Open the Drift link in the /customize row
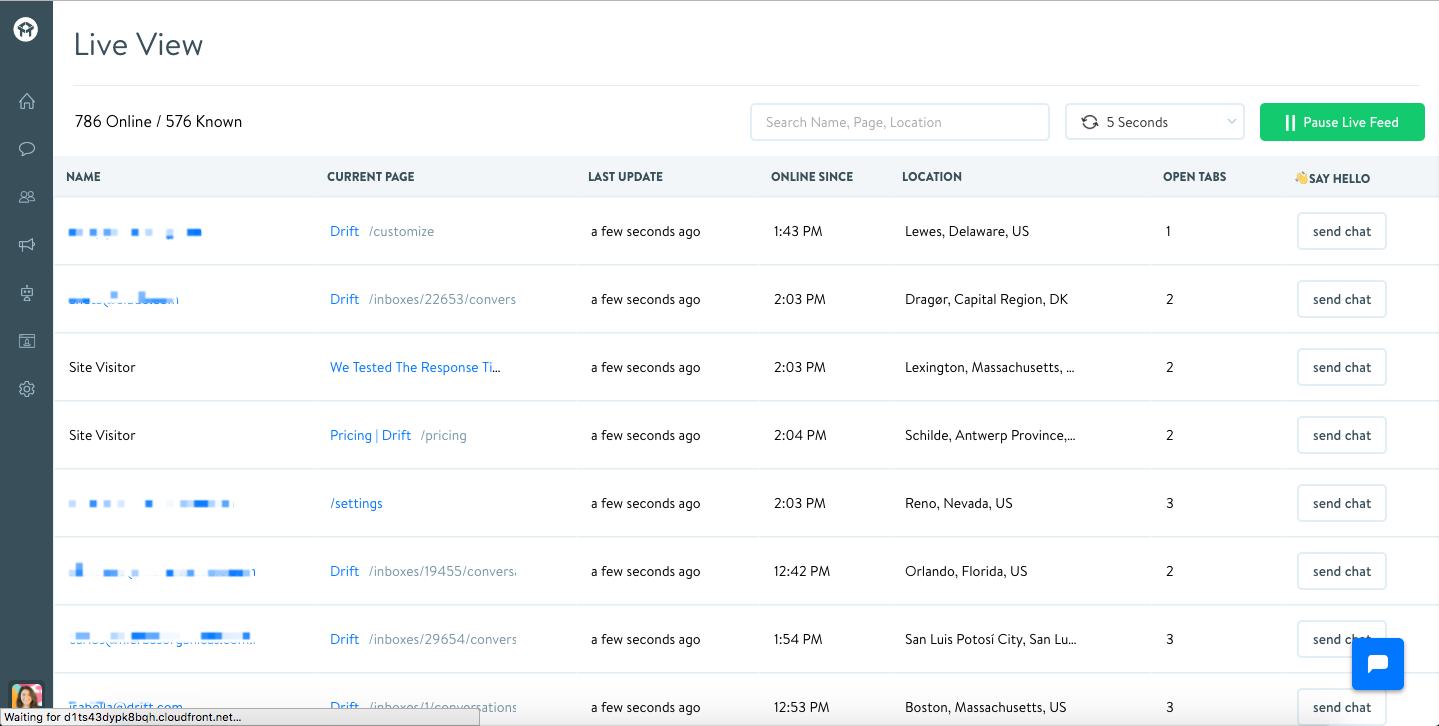Screen dimensions: 1439x726 coord(345,231)
